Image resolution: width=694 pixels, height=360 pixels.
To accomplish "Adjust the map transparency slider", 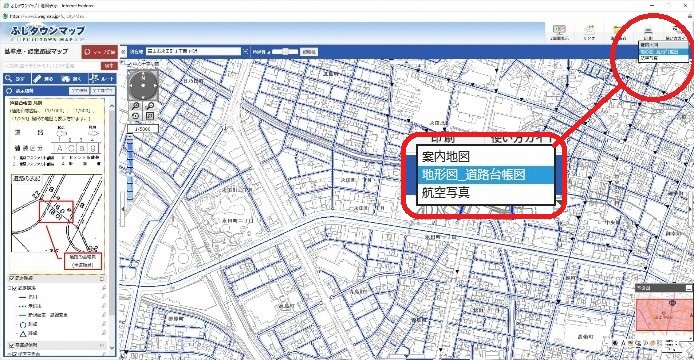I will [286, 52].
